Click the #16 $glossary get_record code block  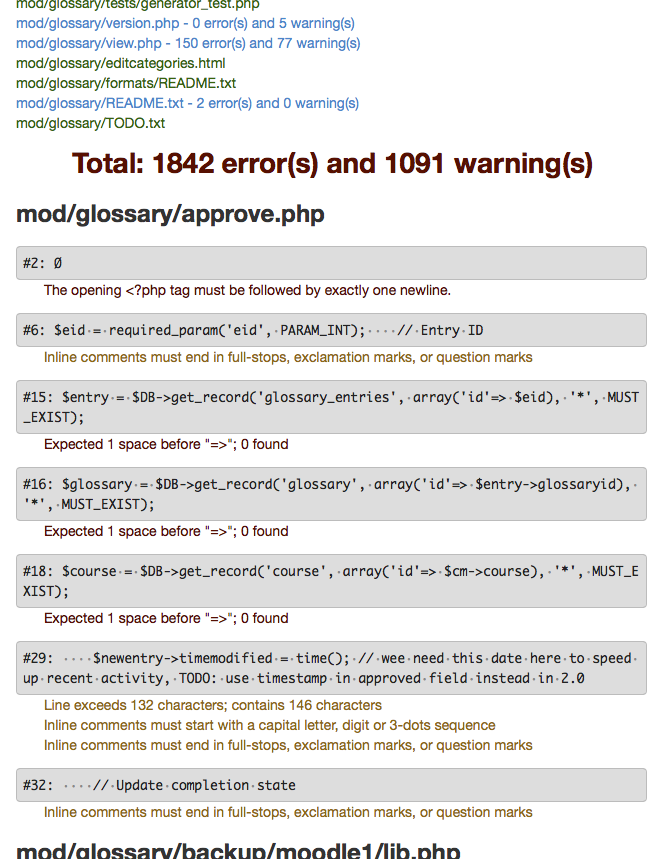pyautogui.click(x=331, y=494)
